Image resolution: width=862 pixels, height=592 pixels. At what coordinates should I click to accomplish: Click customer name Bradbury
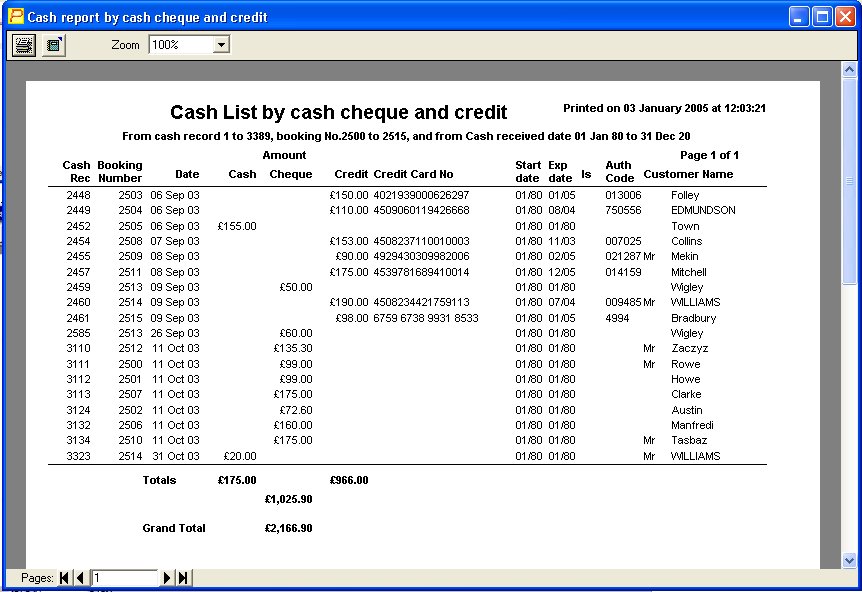click(693, 318)
